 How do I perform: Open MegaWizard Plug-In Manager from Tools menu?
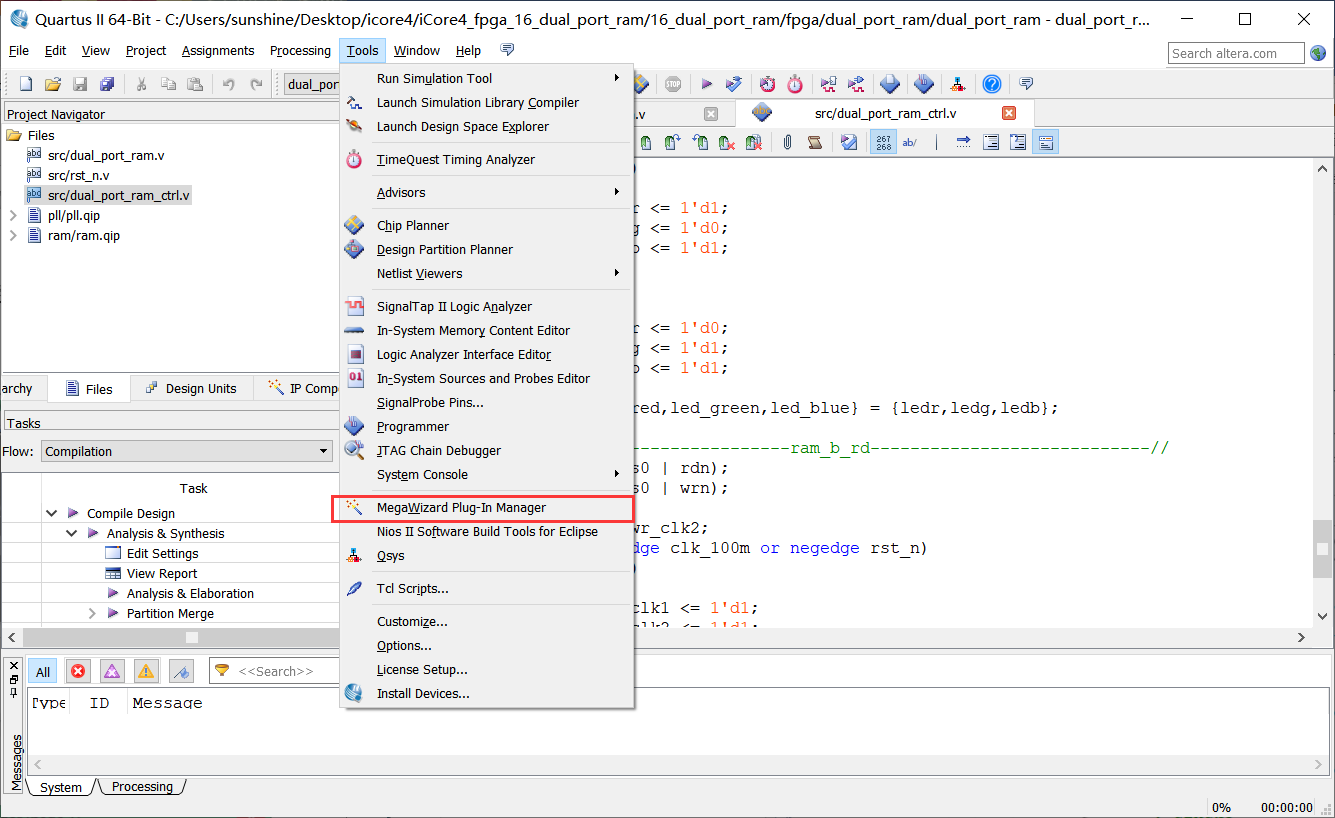tap(461, 508)
